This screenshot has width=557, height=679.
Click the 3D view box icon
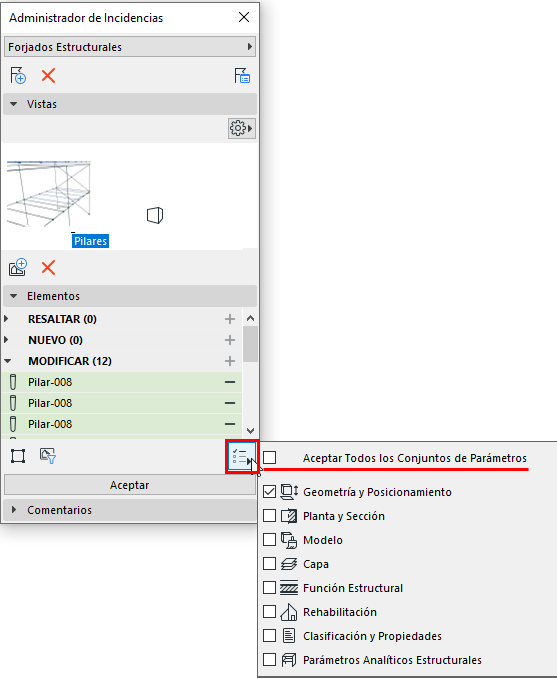point(155,215)
